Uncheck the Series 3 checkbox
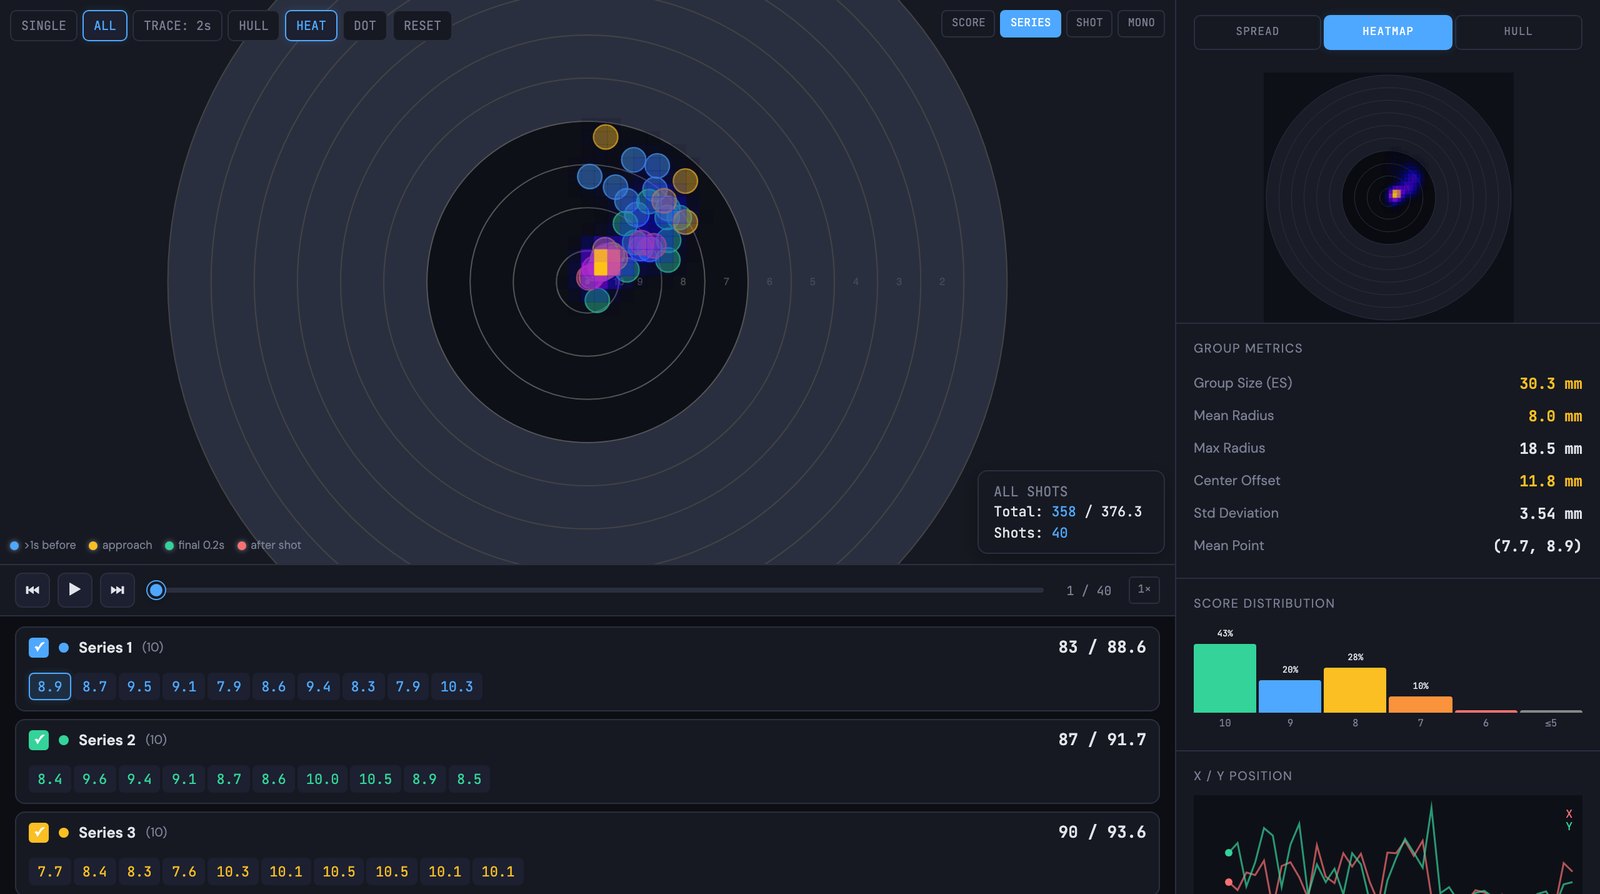1600x894 pixels. tap(39, 832)
